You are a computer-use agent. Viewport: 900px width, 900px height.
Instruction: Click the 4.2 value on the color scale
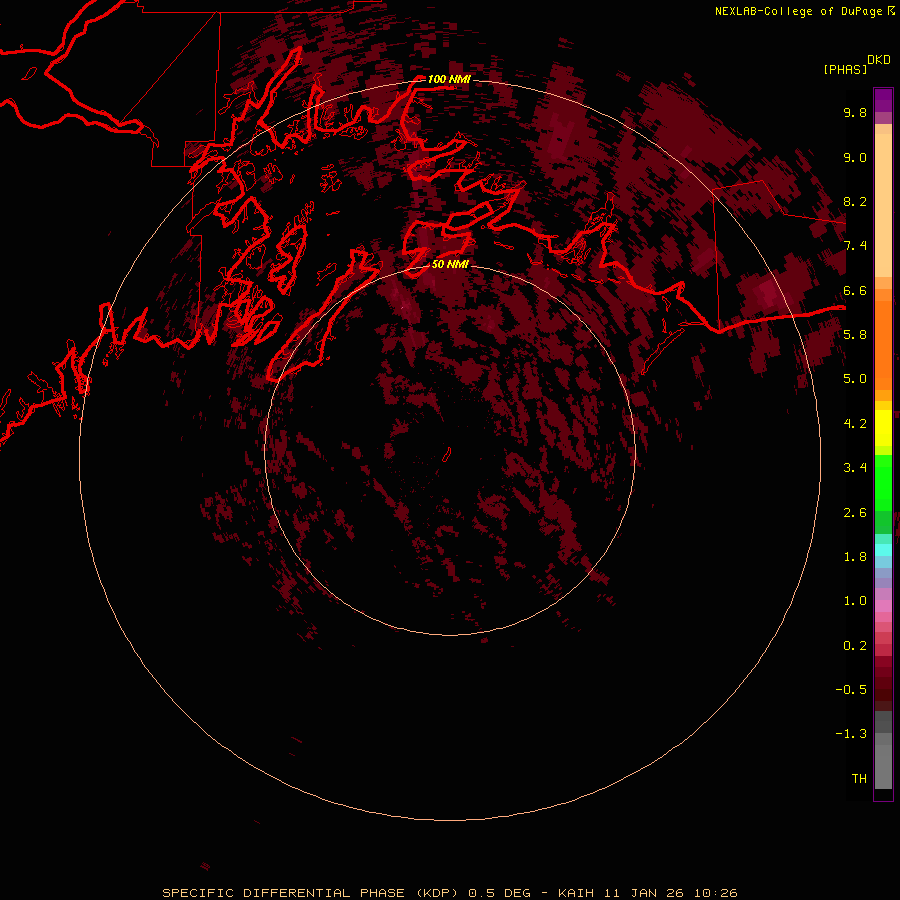(855, 423)
